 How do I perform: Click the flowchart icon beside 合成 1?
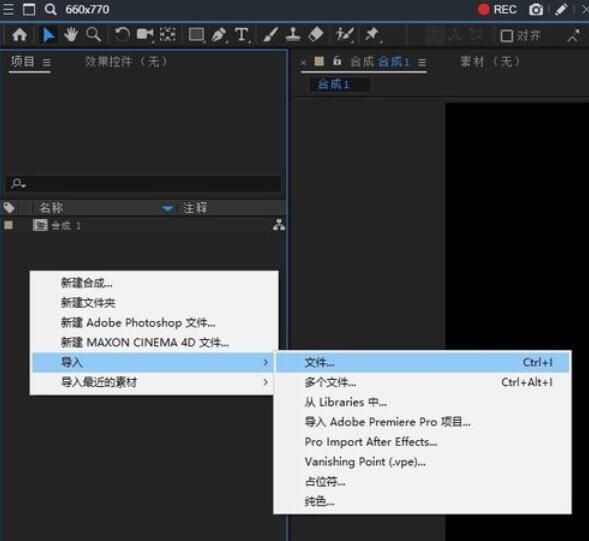(x=279, y=225)
